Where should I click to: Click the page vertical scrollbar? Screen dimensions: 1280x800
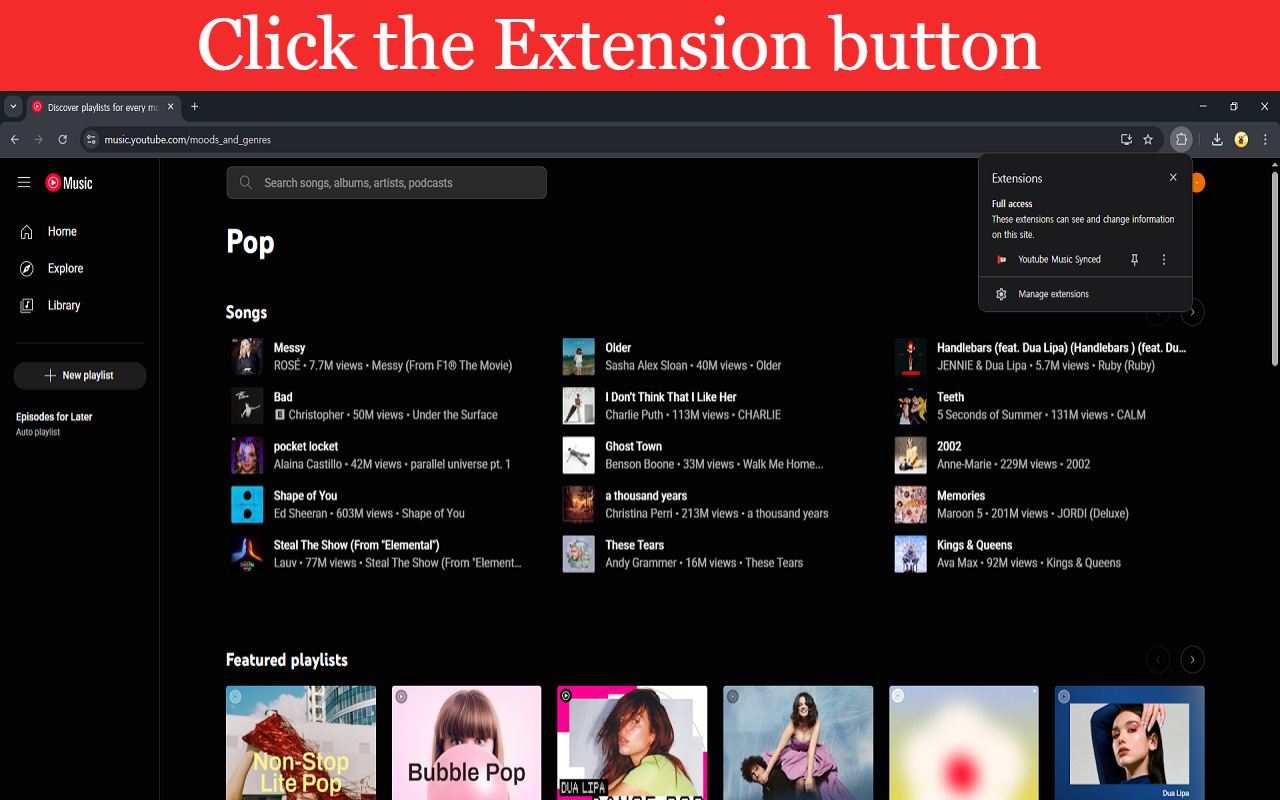[1274, 268]
